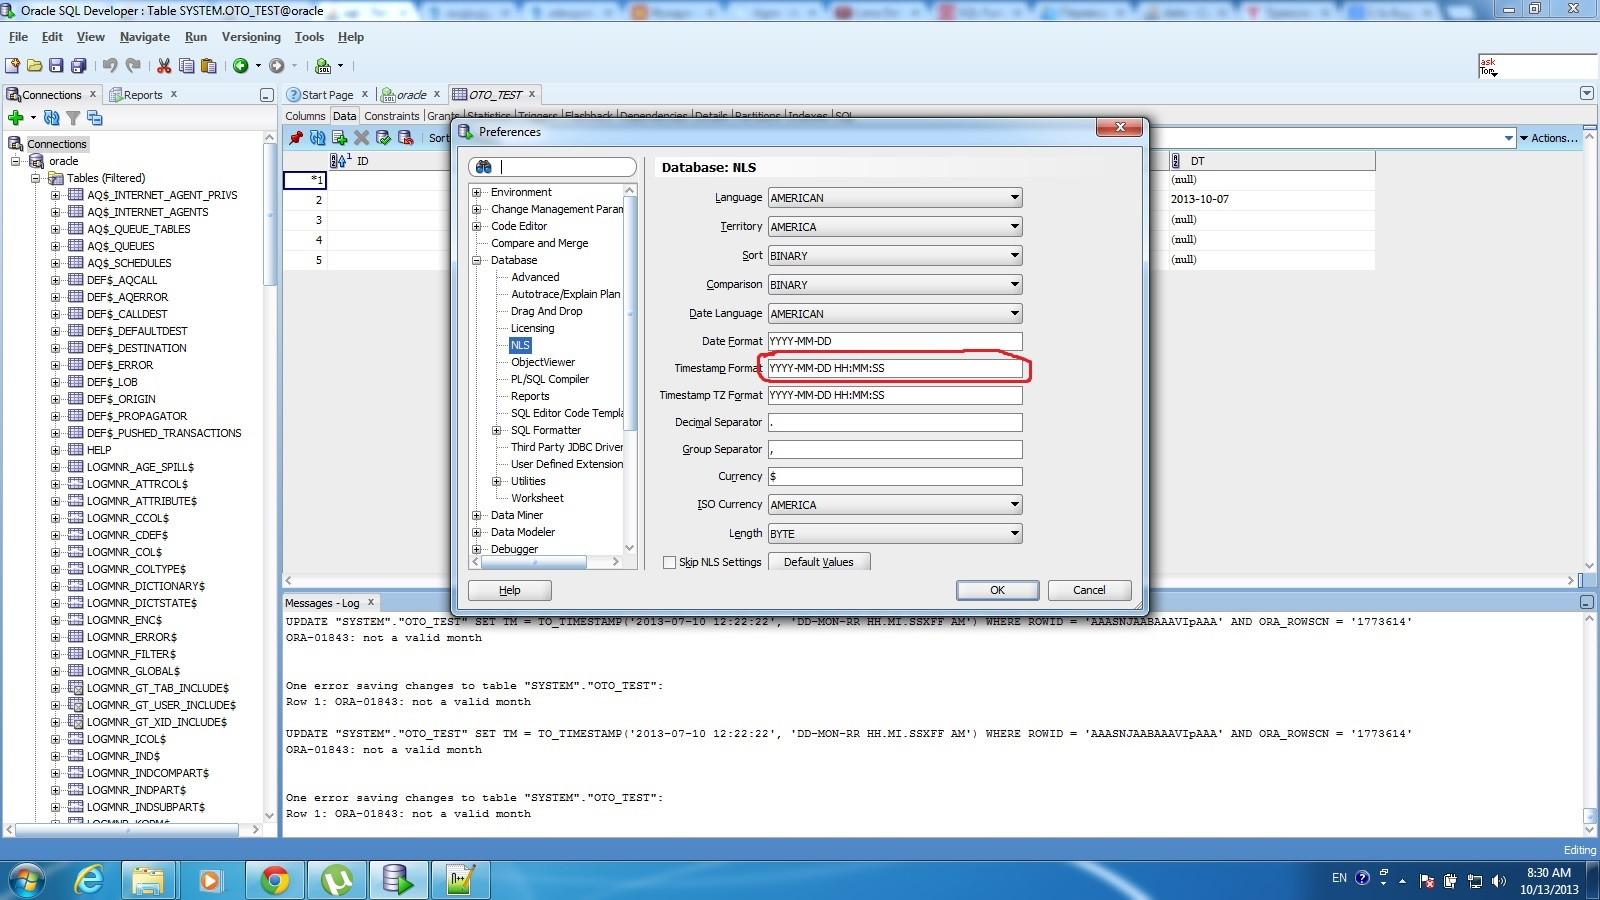The image size is (1600, 900).
Task: Click the Preferences Help button
Action: pos(510,590)
